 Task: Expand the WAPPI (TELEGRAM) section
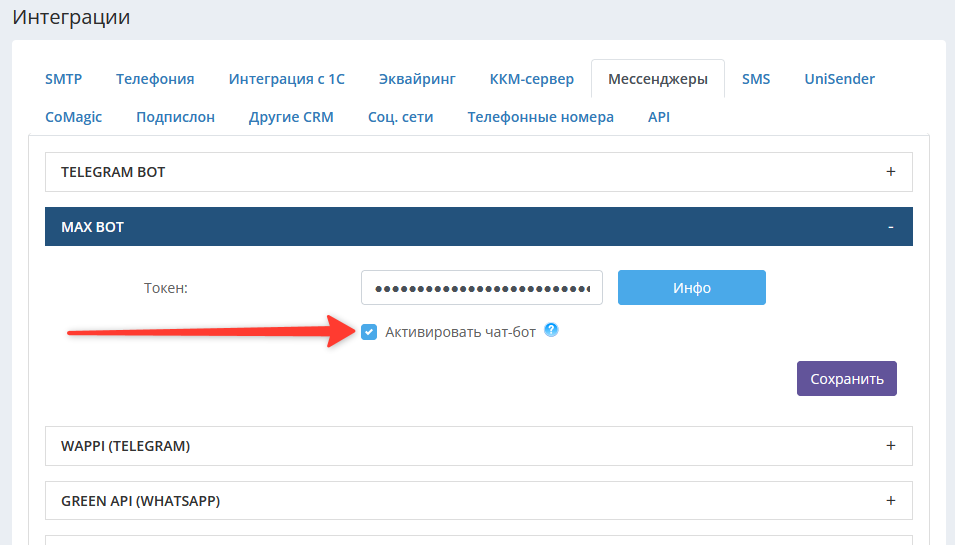pos(478,446)
